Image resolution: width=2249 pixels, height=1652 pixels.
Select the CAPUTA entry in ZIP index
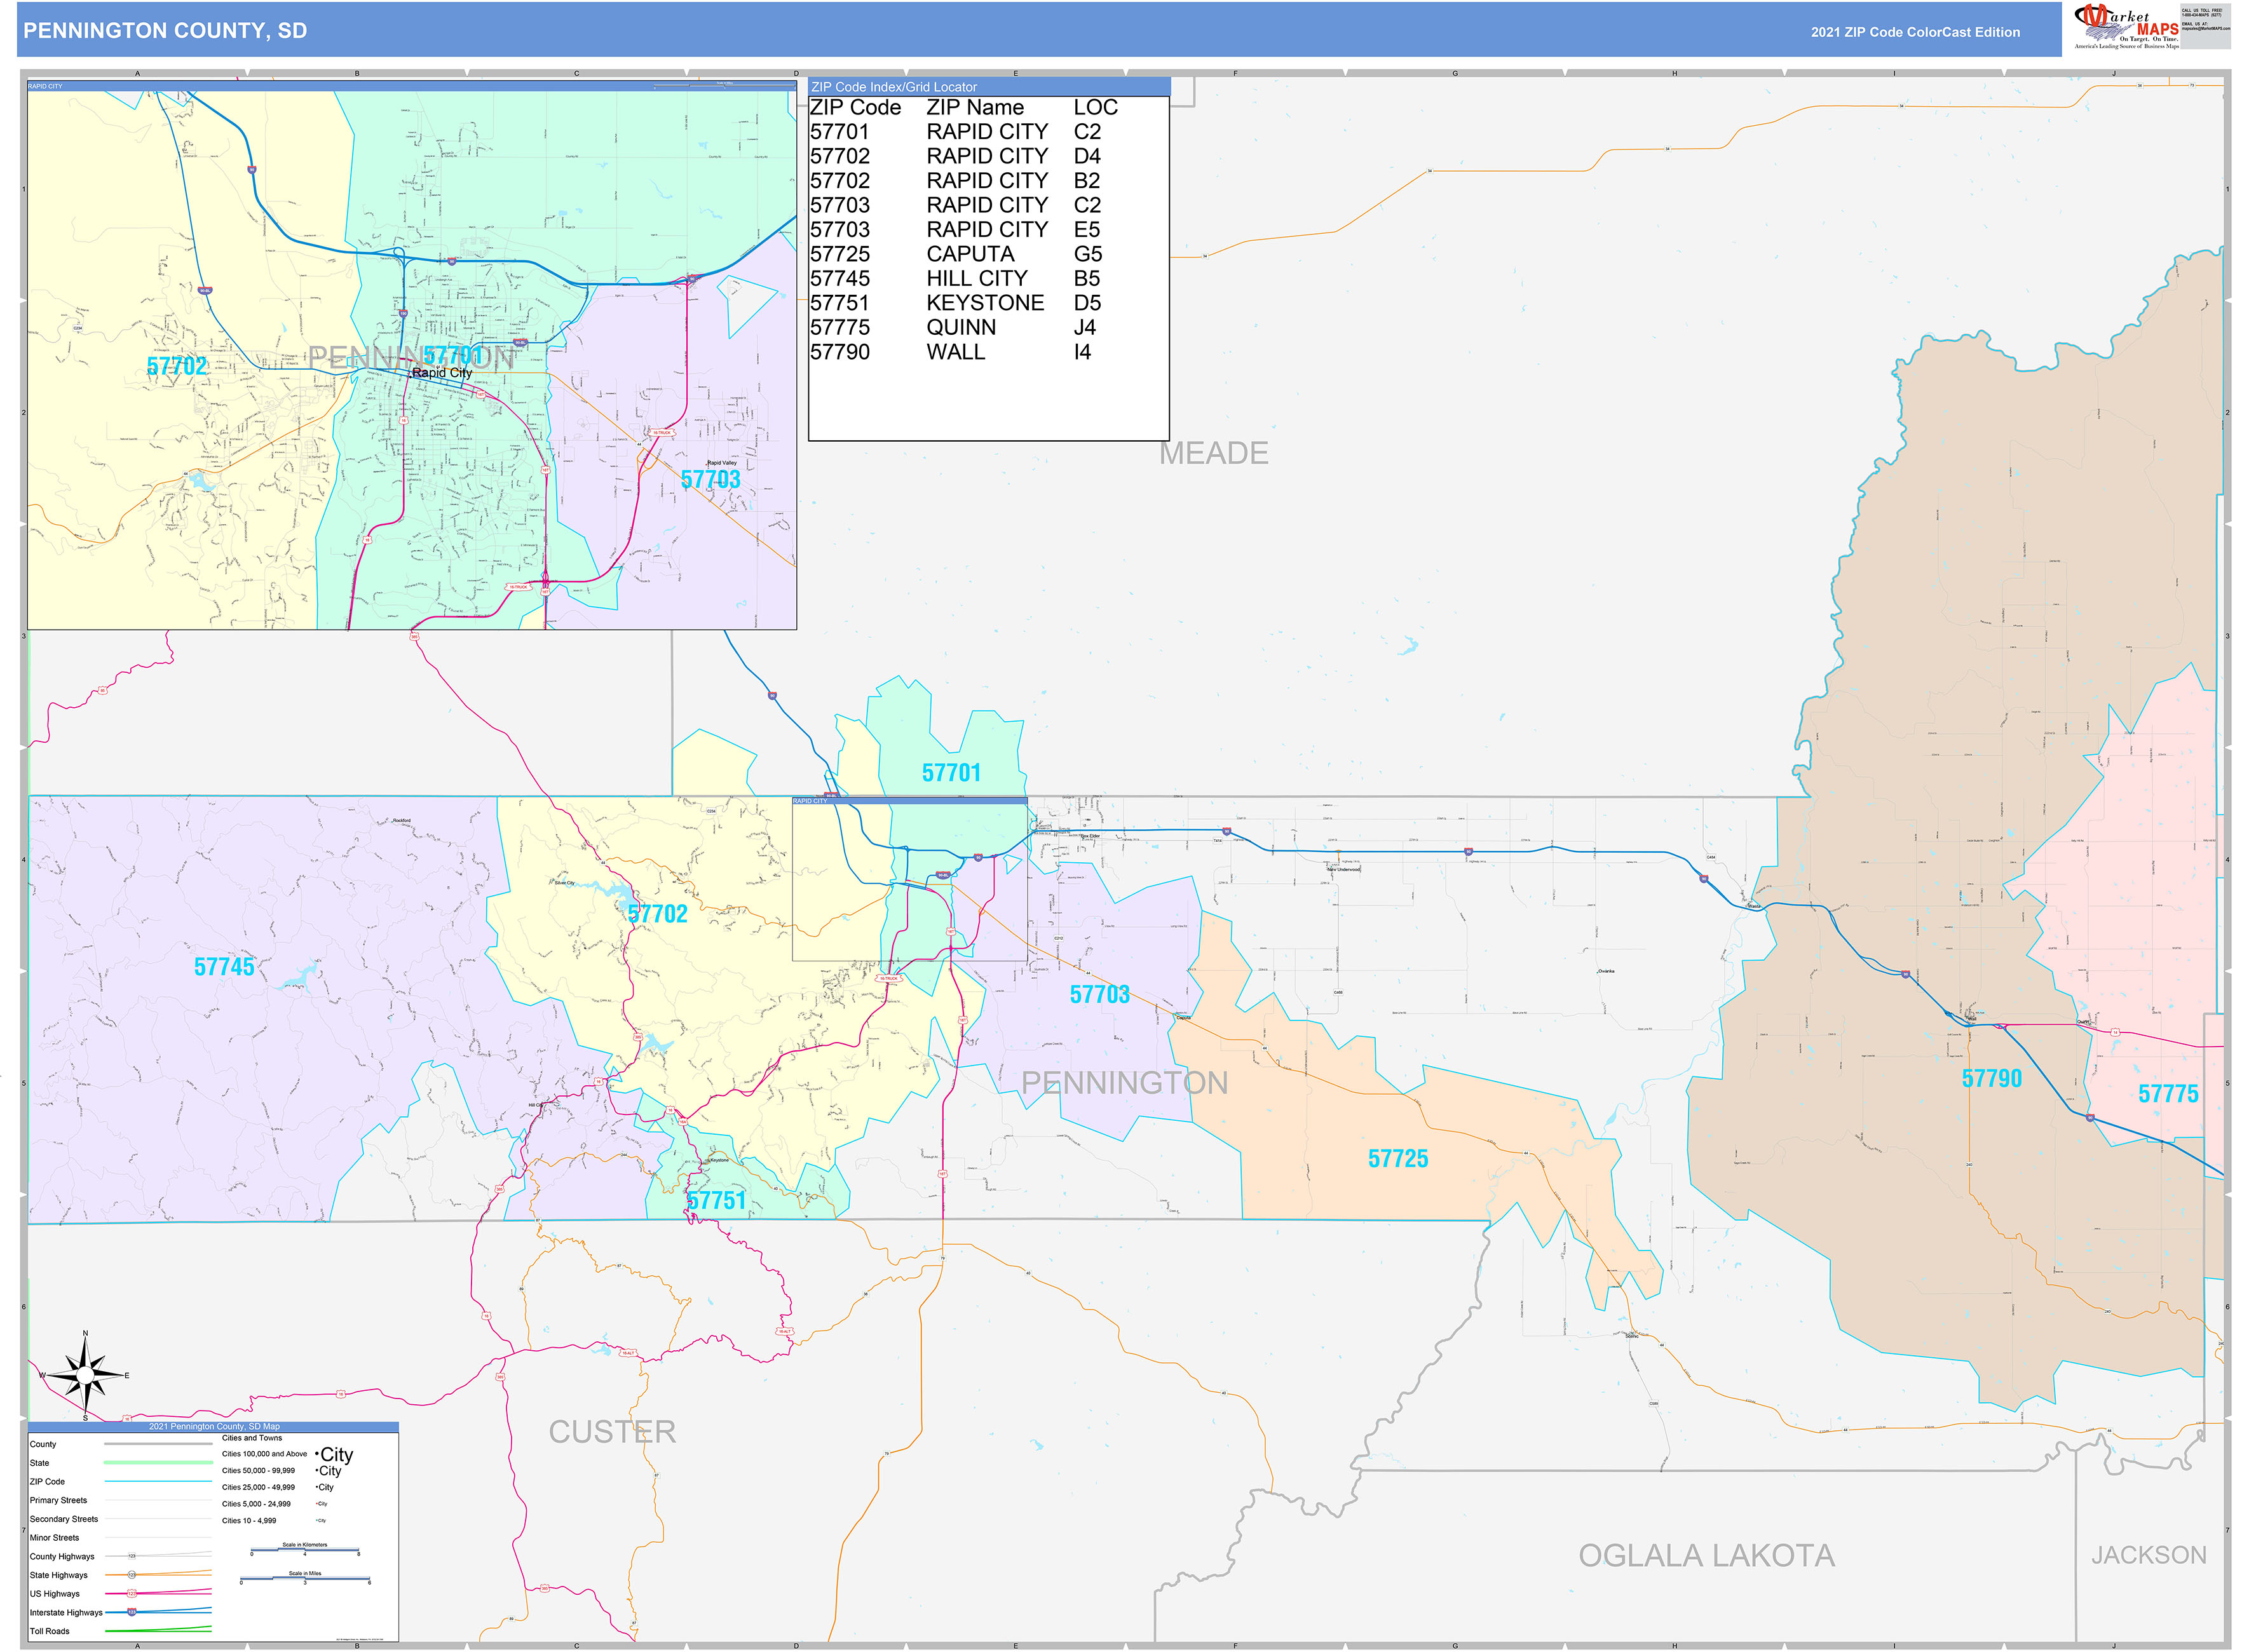pyautogui.click(x=970, y=254)
